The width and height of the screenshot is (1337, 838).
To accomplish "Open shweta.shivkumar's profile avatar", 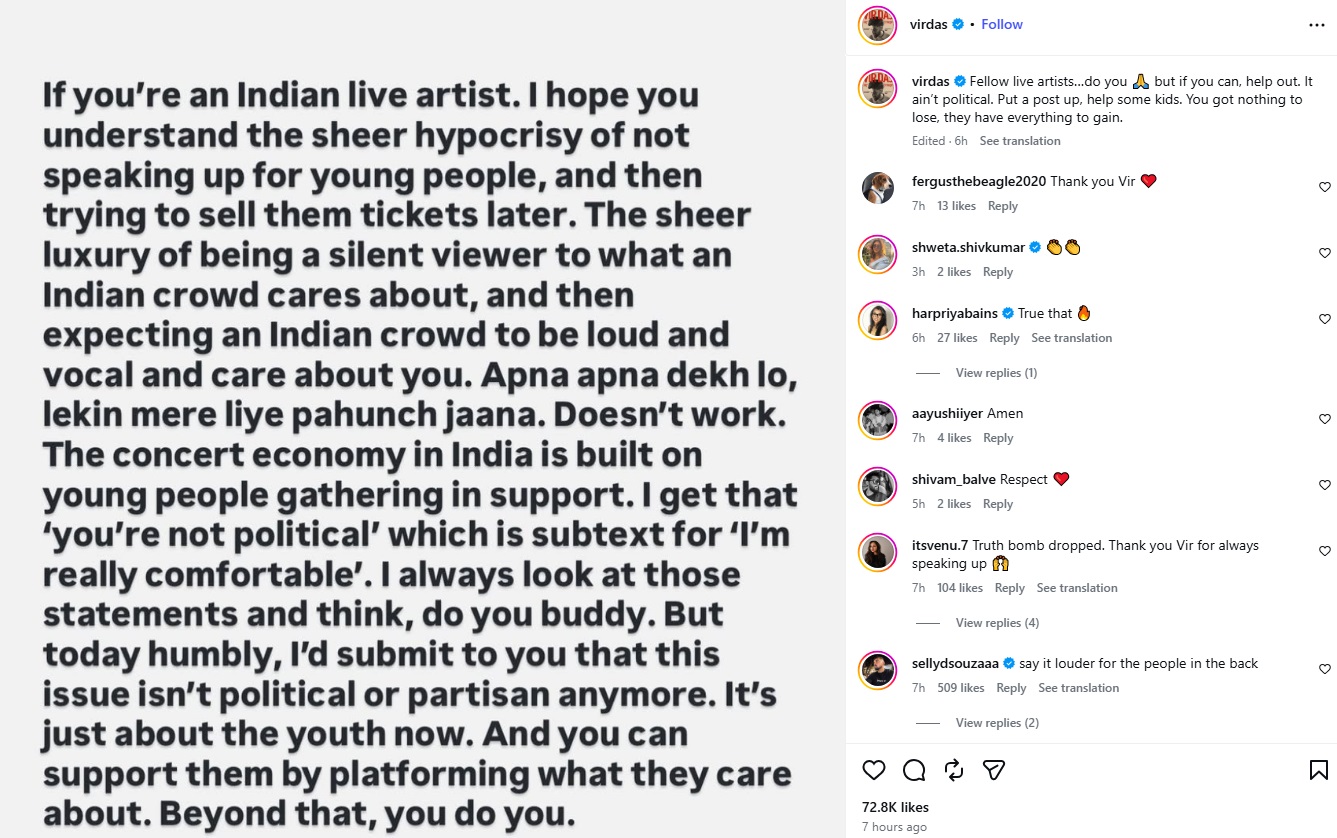I will tap(877, 253).
